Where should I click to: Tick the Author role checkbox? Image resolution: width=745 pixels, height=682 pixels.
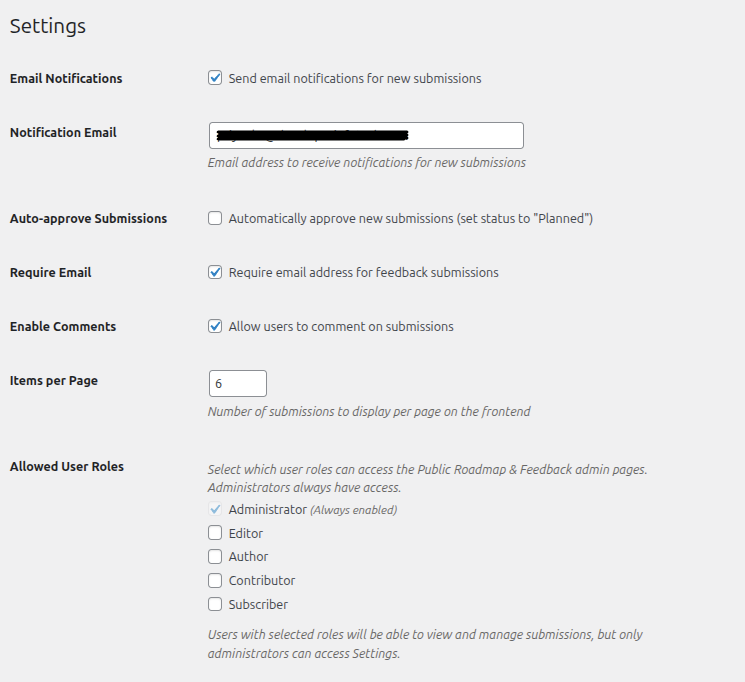[215, 557]
